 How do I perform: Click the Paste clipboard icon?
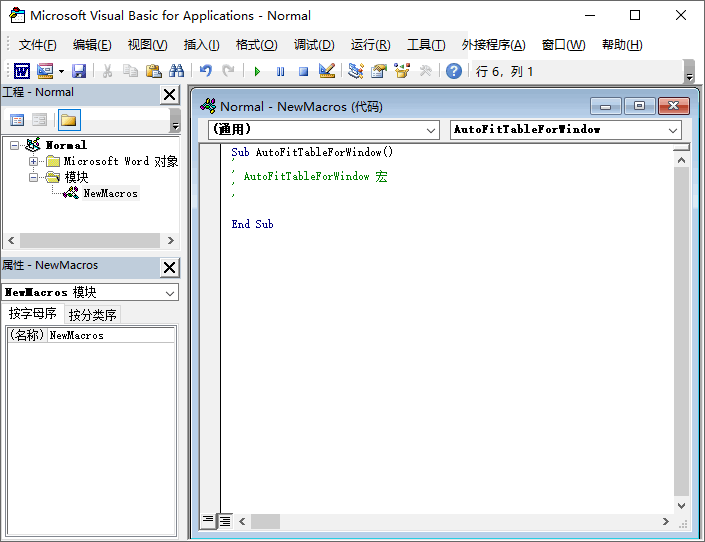153,71
